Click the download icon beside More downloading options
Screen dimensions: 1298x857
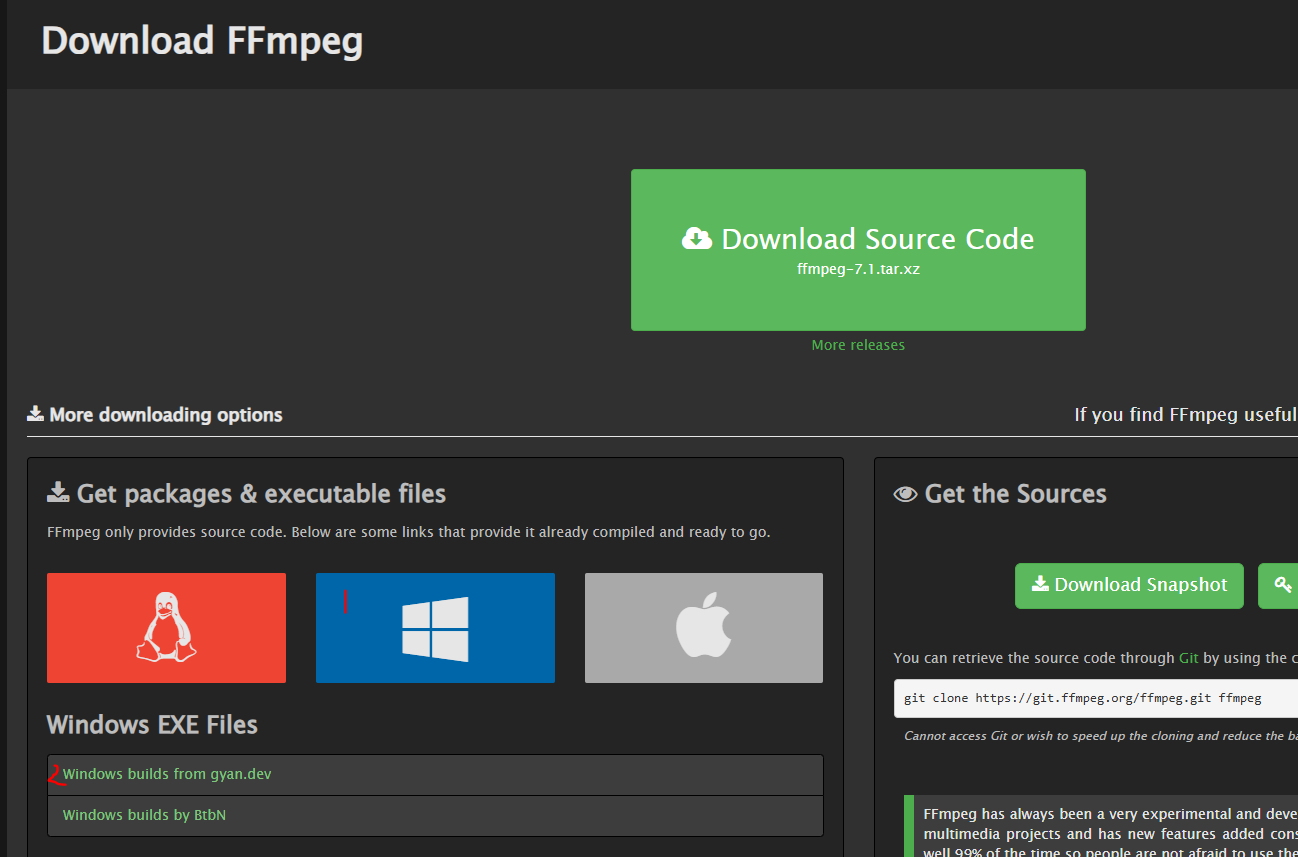(35, 414)
